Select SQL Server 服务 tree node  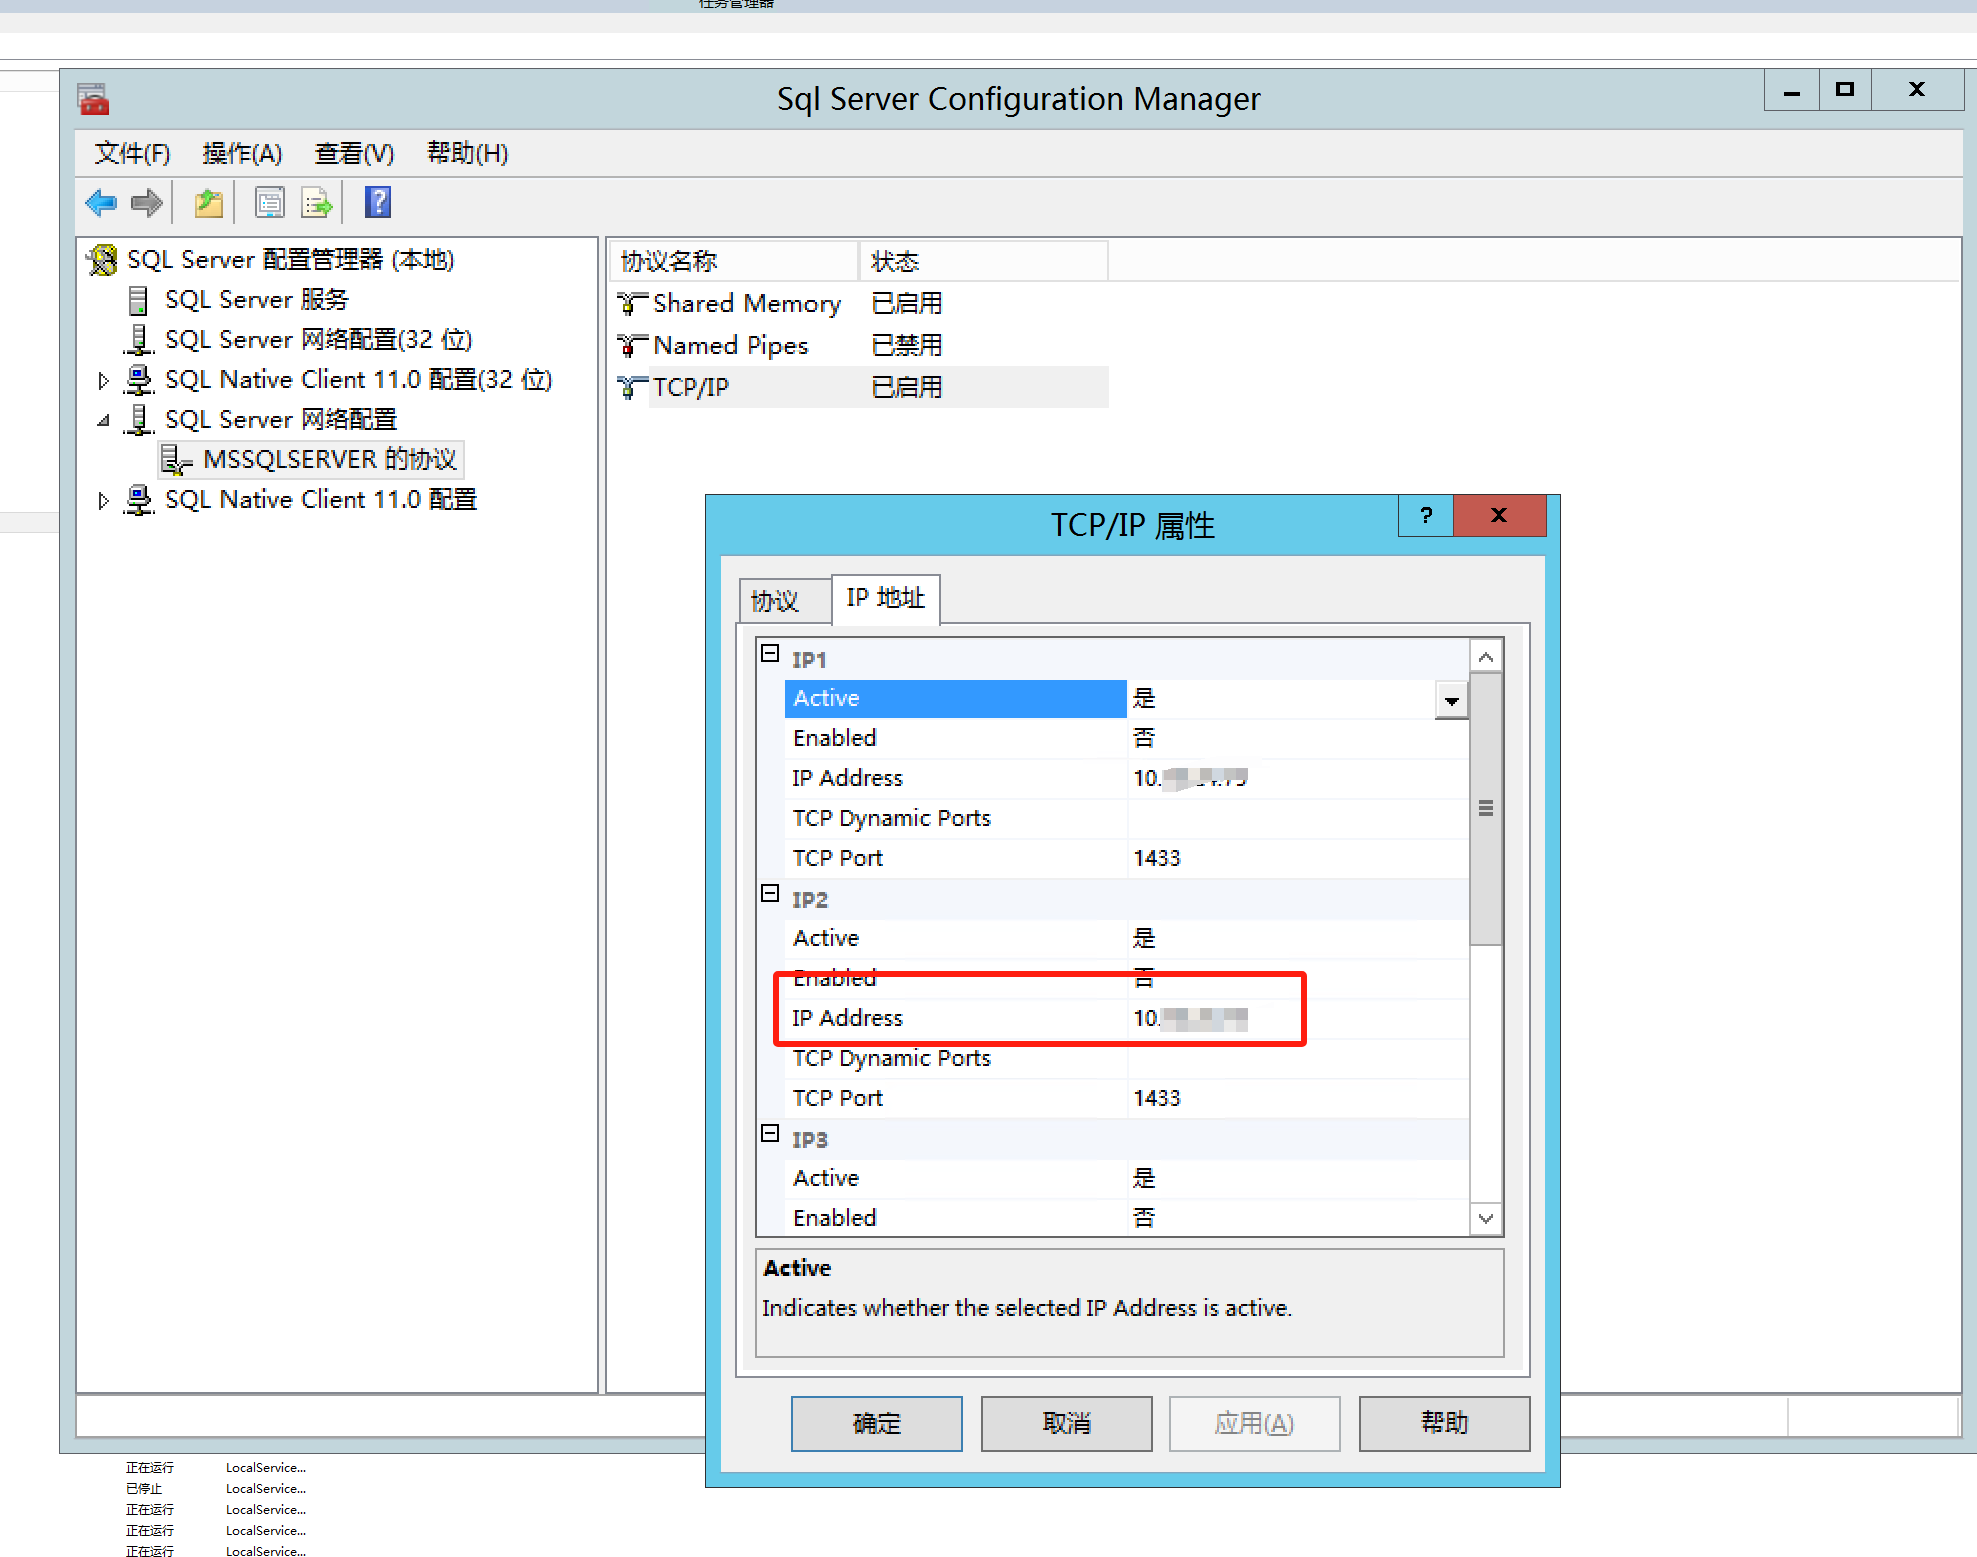256,300
